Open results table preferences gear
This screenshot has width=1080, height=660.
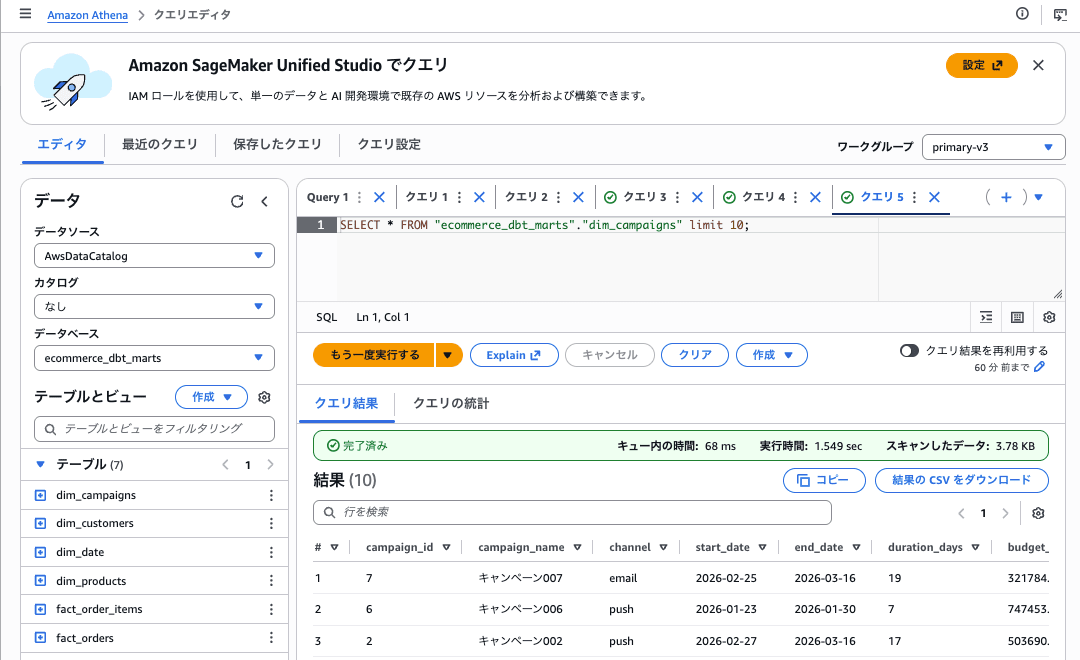(x=1038, y=513)
